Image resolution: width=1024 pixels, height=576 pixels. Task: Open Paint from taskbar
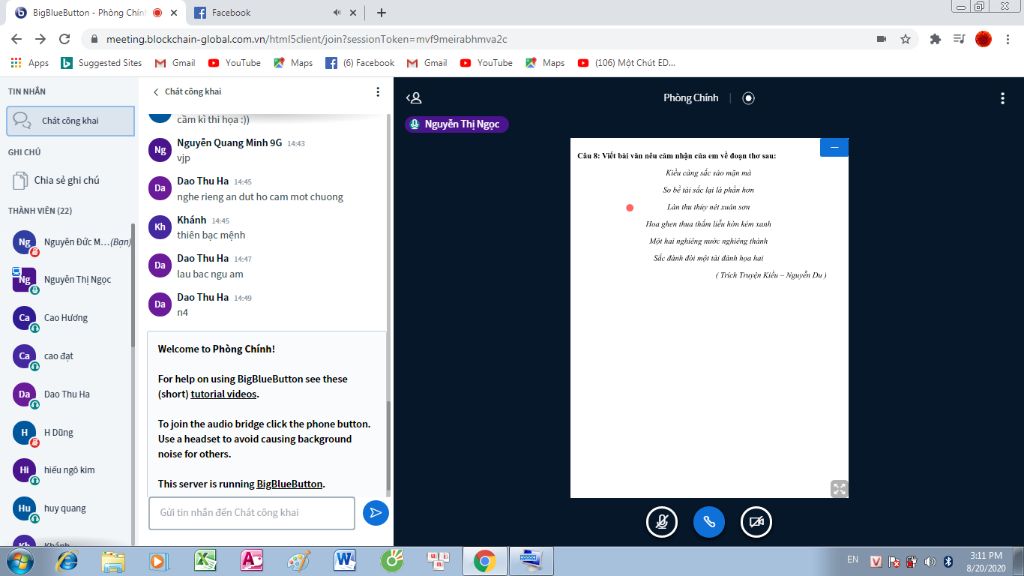pos(298,561)
